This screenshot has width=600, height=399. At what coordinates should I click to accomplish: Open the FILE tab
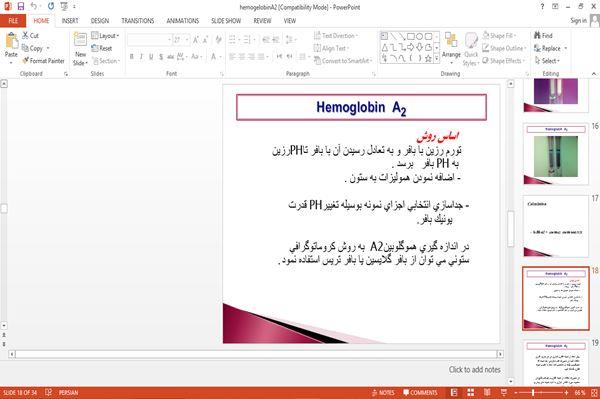coord(13,21)
